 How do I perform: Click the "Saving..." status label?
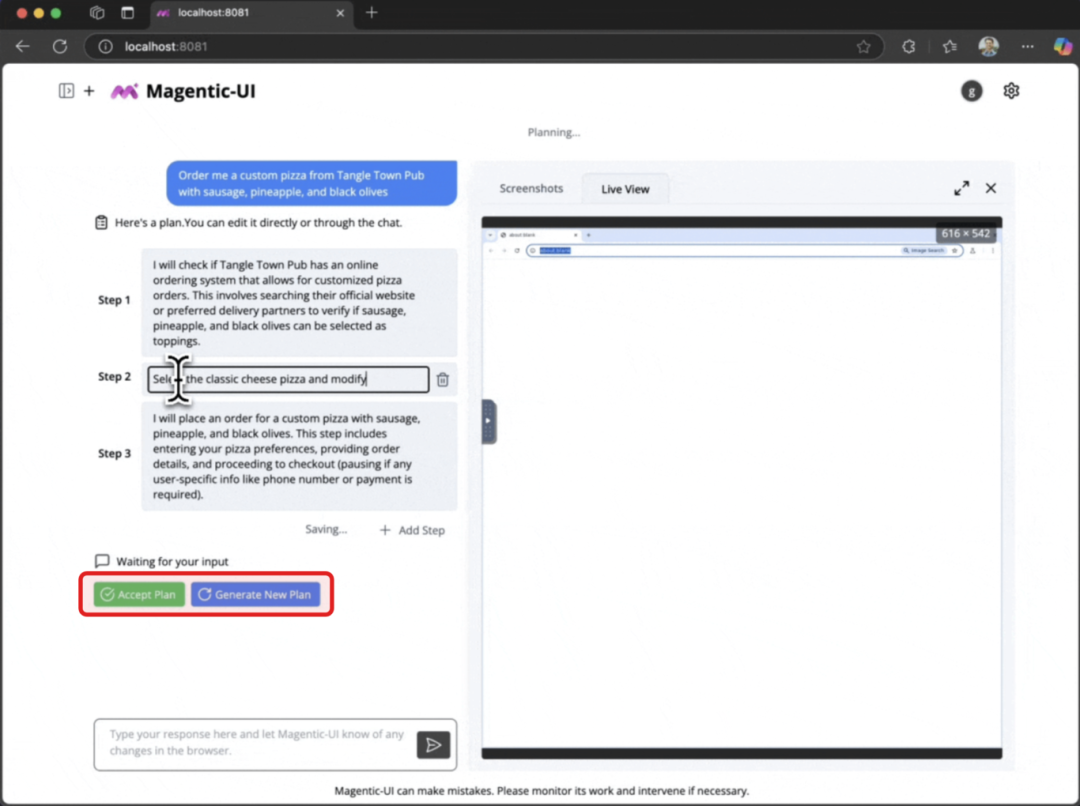tap(326, 529)
